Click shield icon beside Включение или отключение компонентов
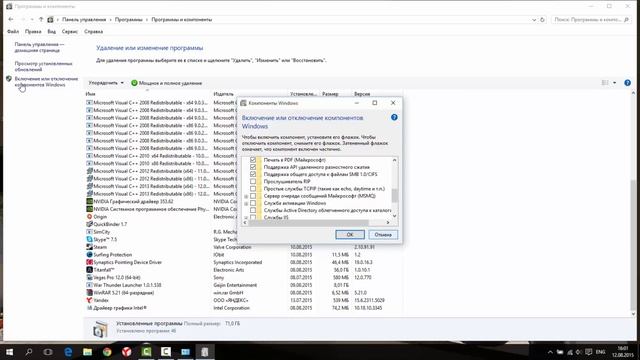 click(x=9, y=79)
